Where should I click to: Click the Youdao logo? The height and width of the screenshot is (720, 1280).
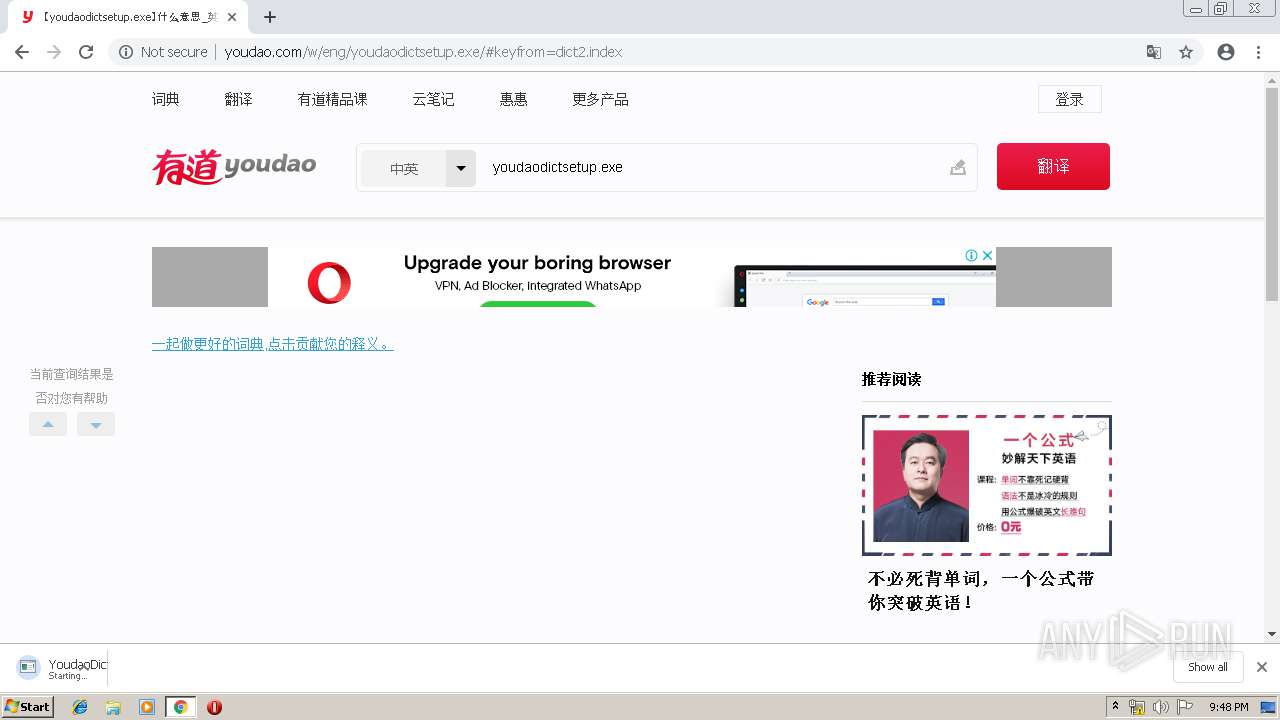point(234,167)
